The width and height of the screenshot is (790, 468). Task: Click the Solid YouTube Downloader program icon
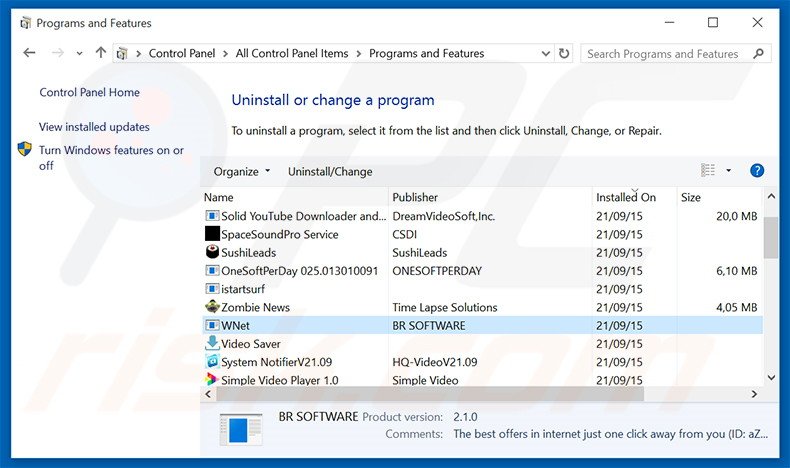click(x=212, y=216)
